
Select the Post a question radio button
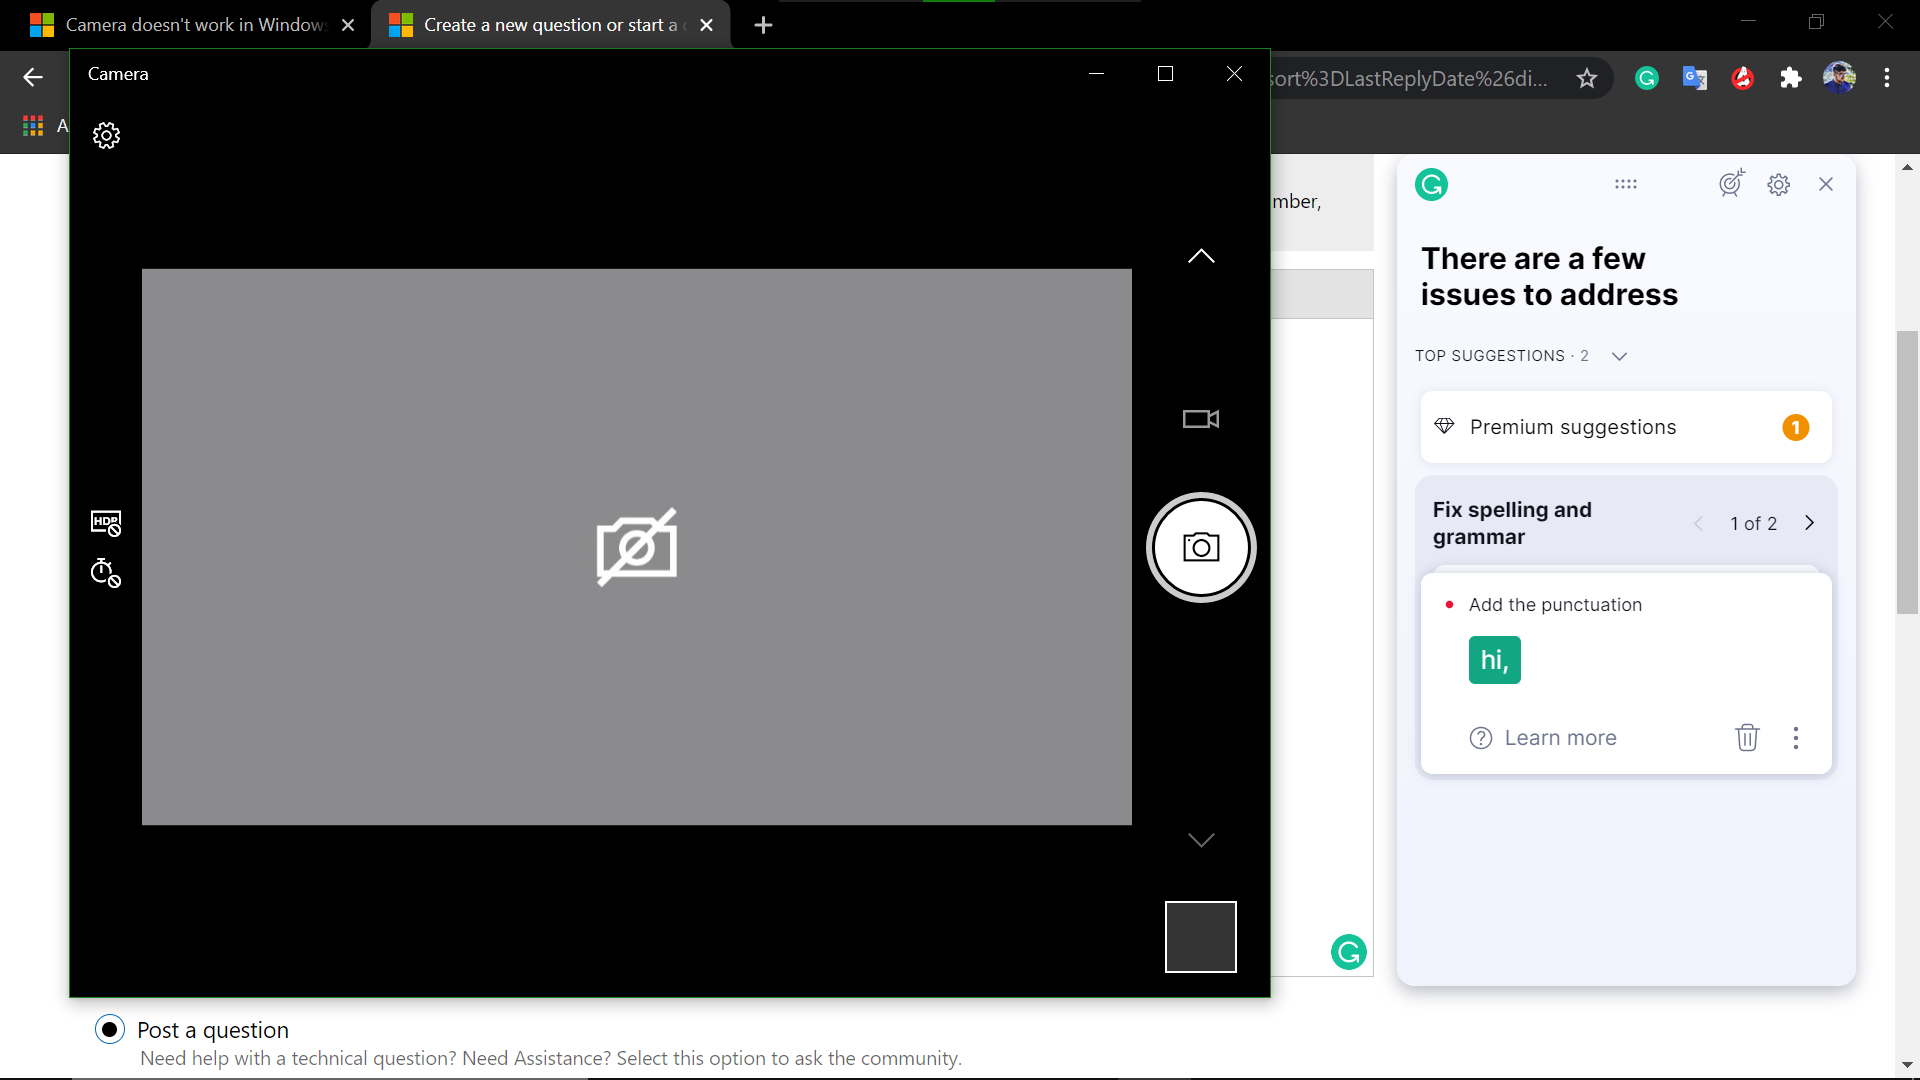110,1029
